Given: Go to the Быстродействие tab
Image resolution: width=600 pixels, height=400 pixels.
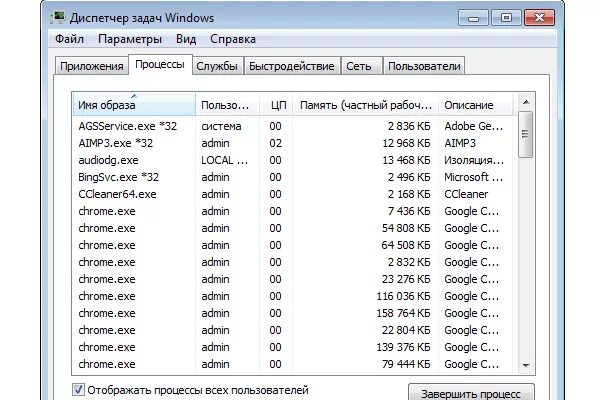Looking at the screenshot, I should click(x=292, y=66).
